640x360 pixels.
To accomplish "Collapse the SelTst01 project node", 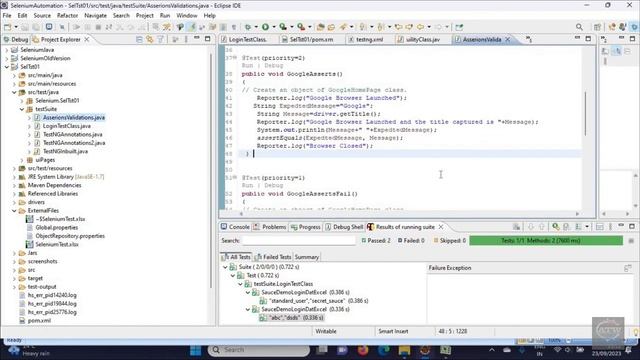I will [7, 67].
